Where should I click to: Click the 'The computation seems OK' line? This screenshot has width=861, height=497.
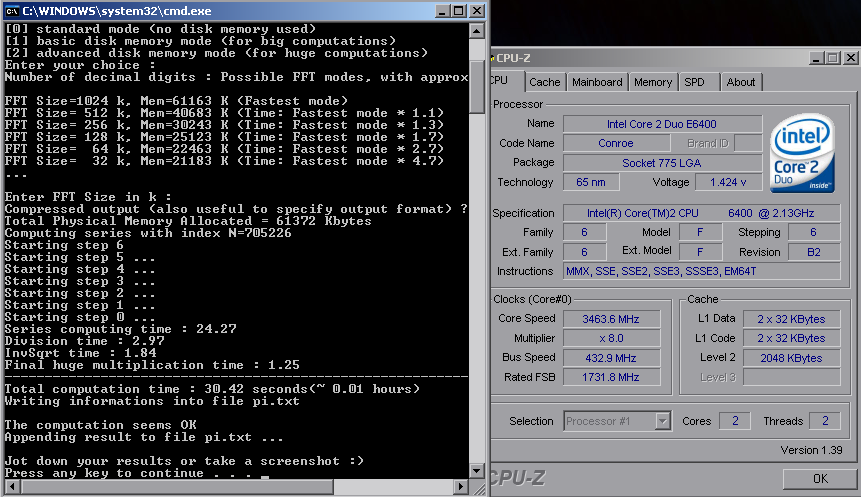coord(100,425)
